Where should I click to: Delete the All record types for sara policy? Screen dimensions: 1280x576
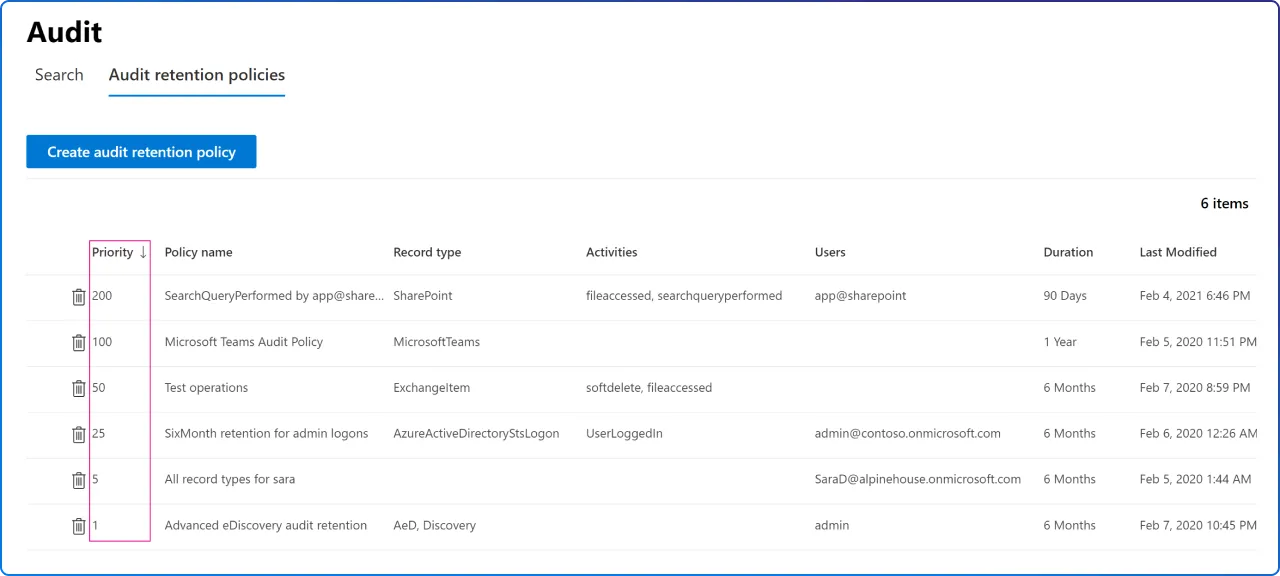(x=79, y=480)
